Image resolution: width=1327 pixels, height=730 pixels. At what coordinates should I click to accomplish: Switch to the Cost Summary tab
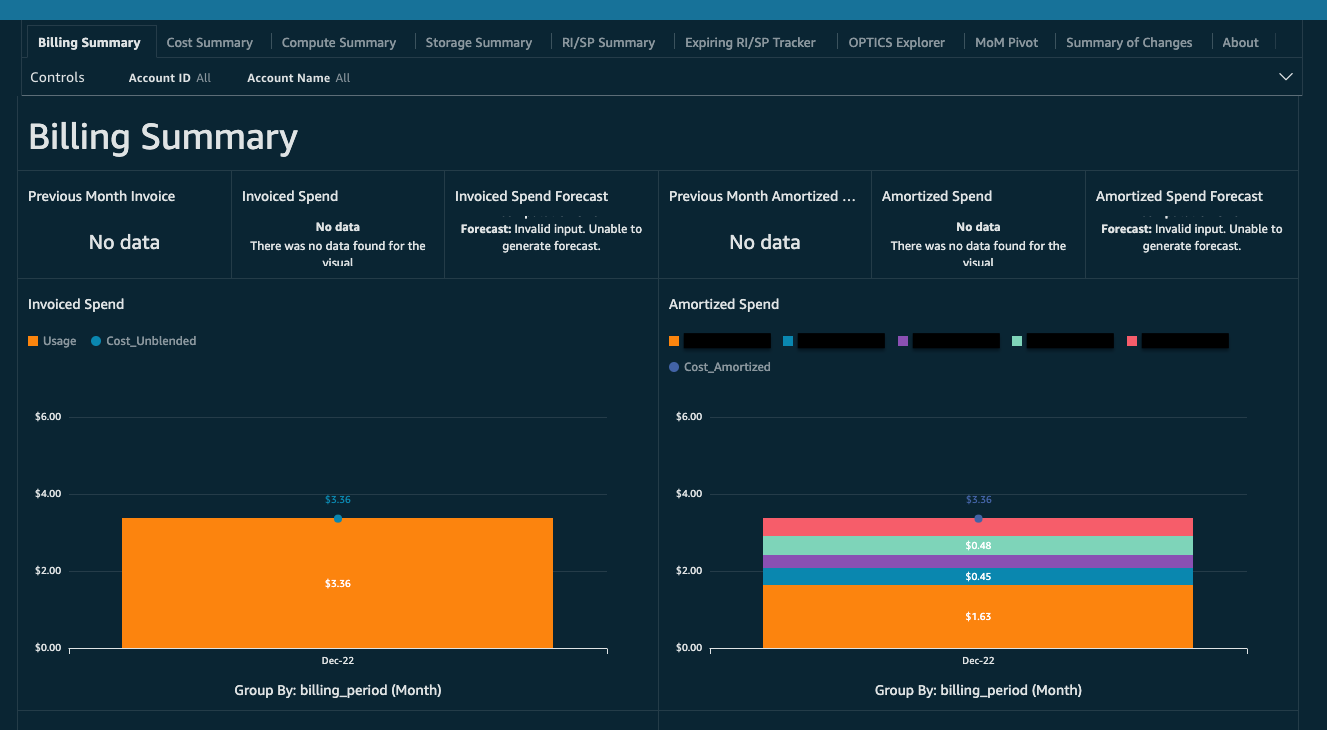pyautogui.click(x=209, y=42)
